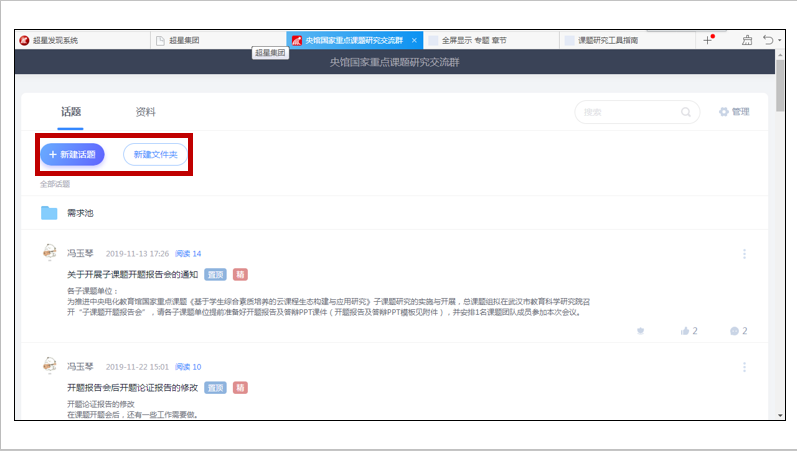Click the favorite icon left of the likes

(x=640, y=331)
